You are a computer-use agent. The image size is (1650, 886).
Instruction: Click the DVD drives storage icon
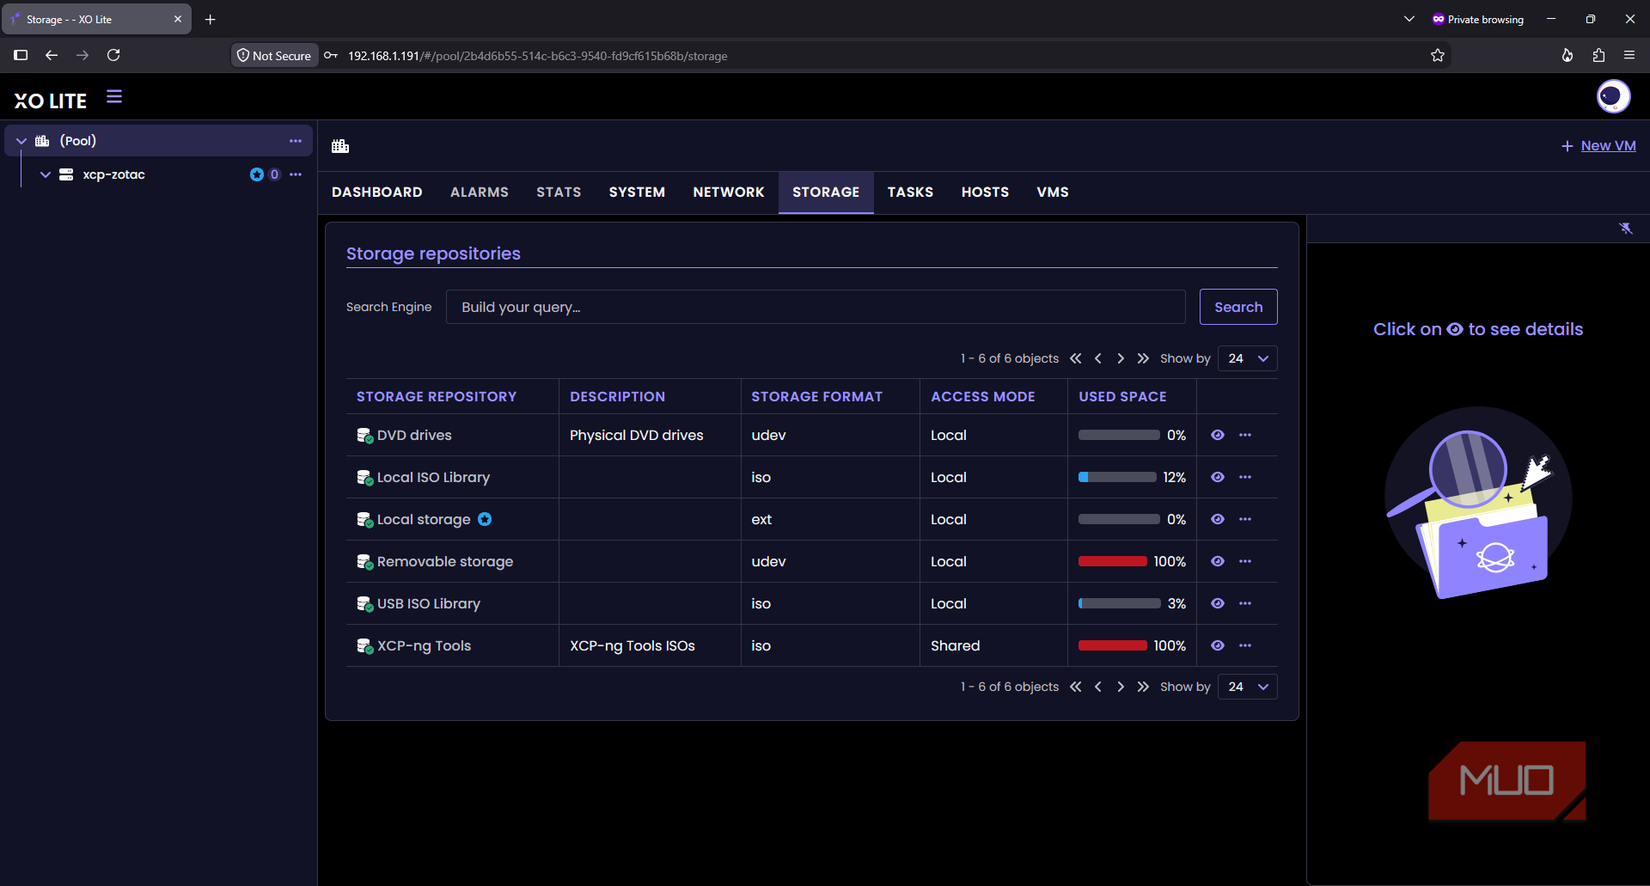(365, 435)
